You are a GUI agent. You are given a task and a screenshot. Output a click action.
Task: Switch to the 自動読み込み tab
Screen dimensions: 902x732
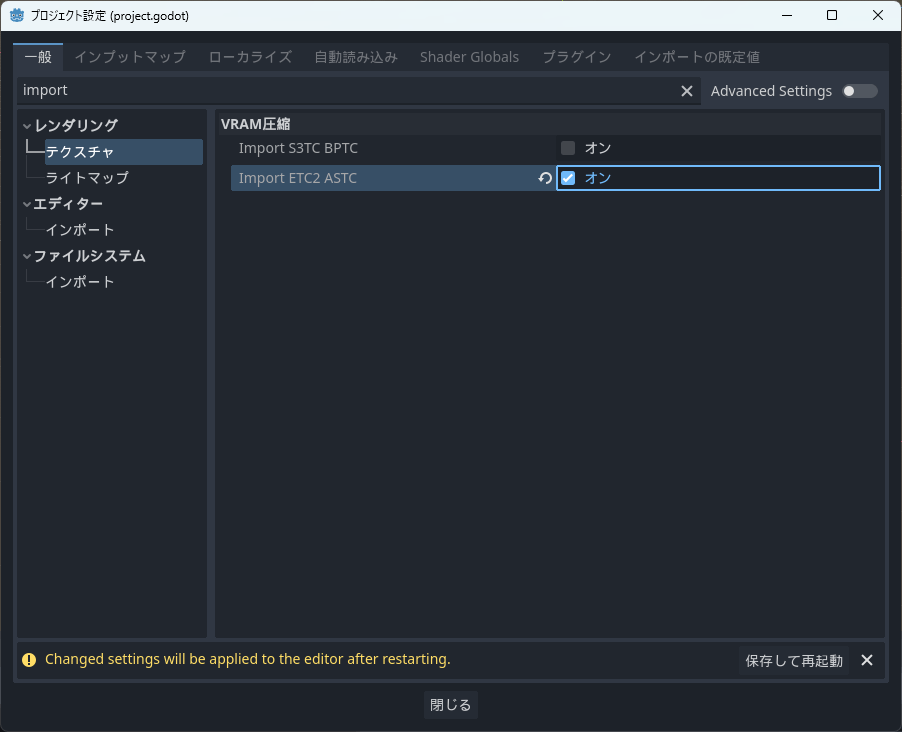(x=356, y=57)
